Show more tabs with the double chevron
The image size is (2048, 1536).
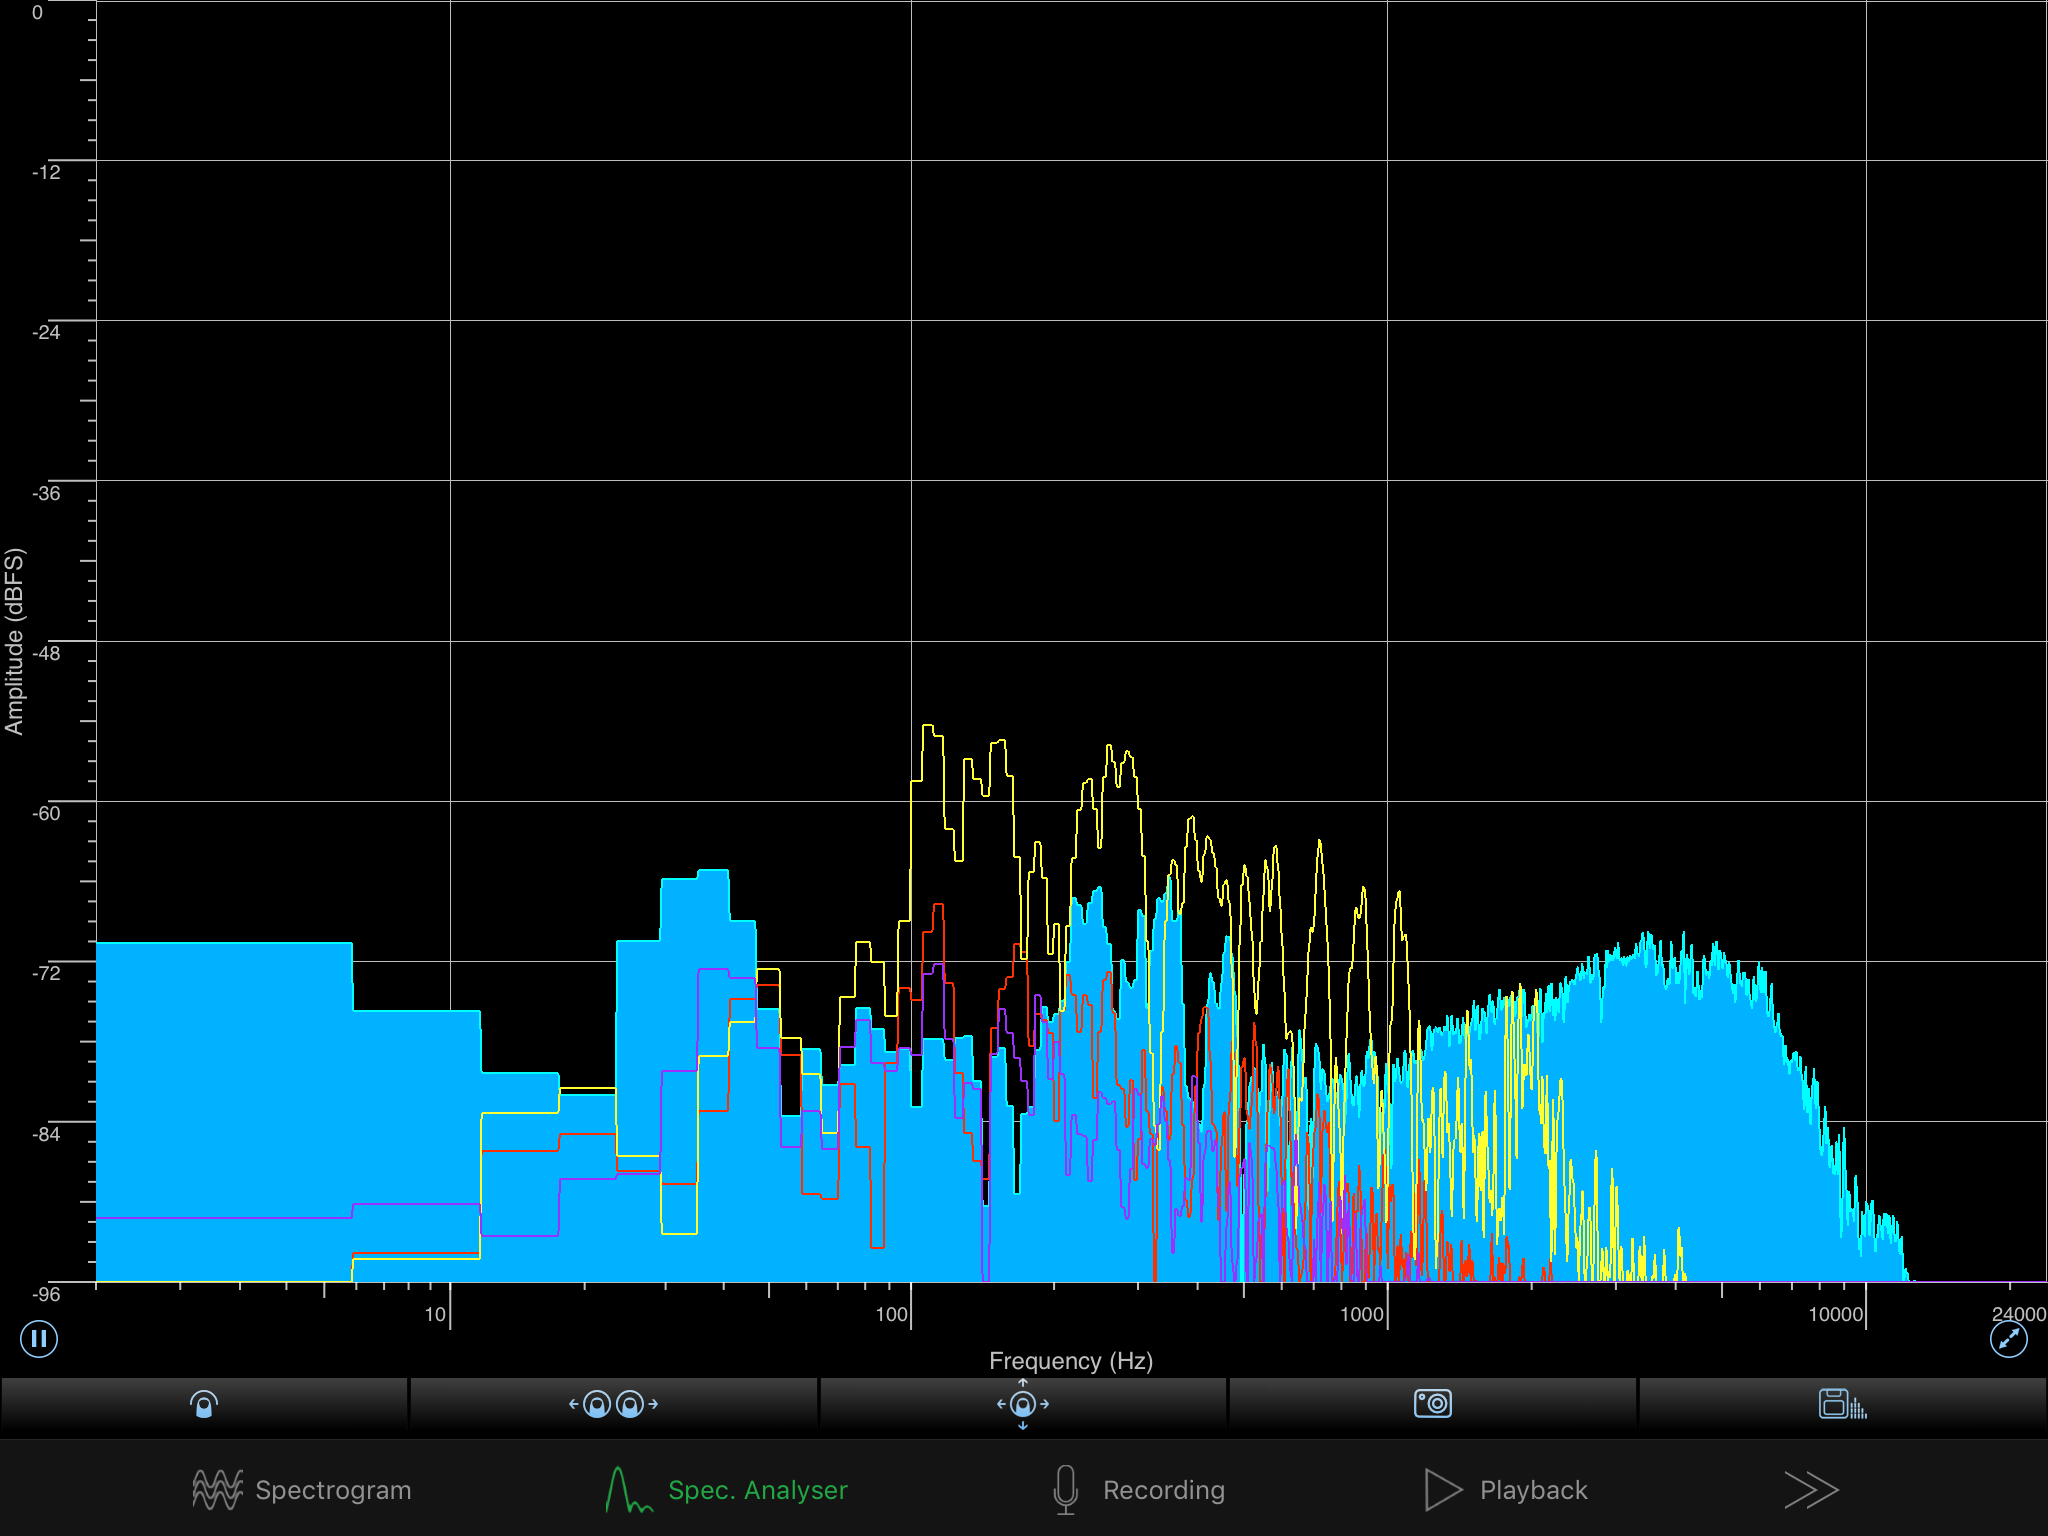click(x=1811, y=1490)
